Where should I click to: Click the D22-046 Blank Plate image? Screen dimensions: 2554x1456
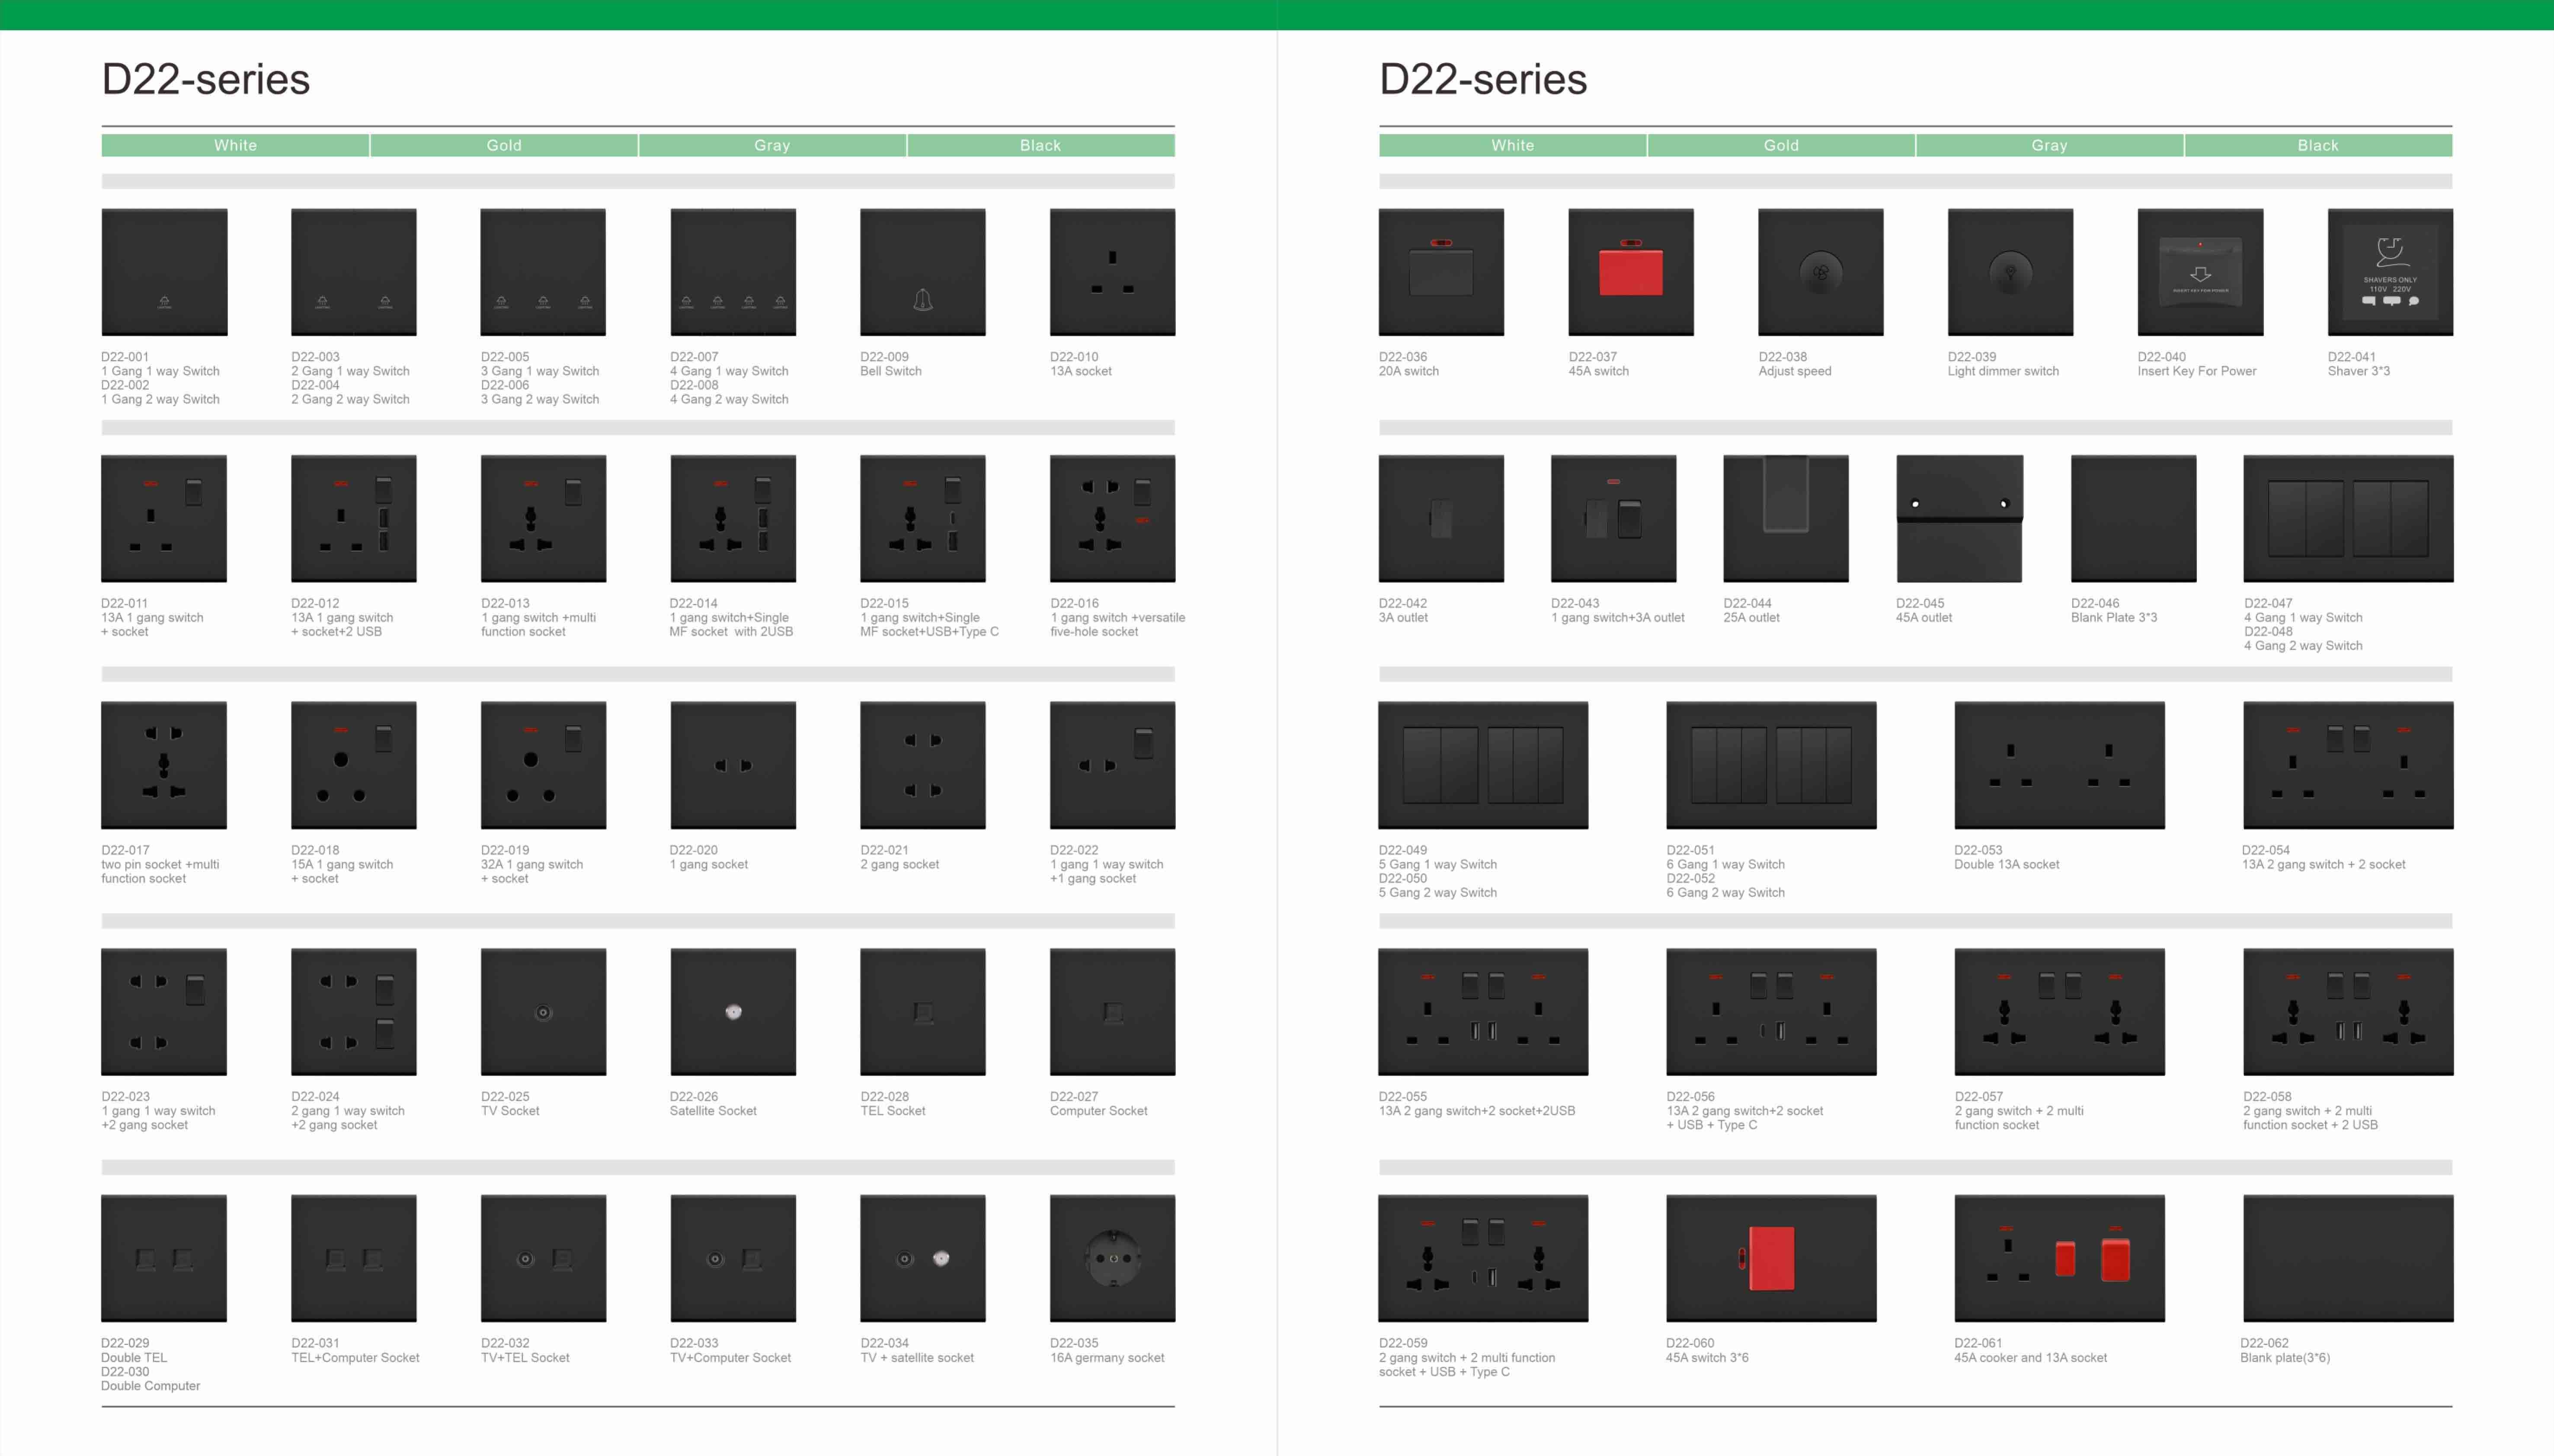click(x=2134, y=519)
